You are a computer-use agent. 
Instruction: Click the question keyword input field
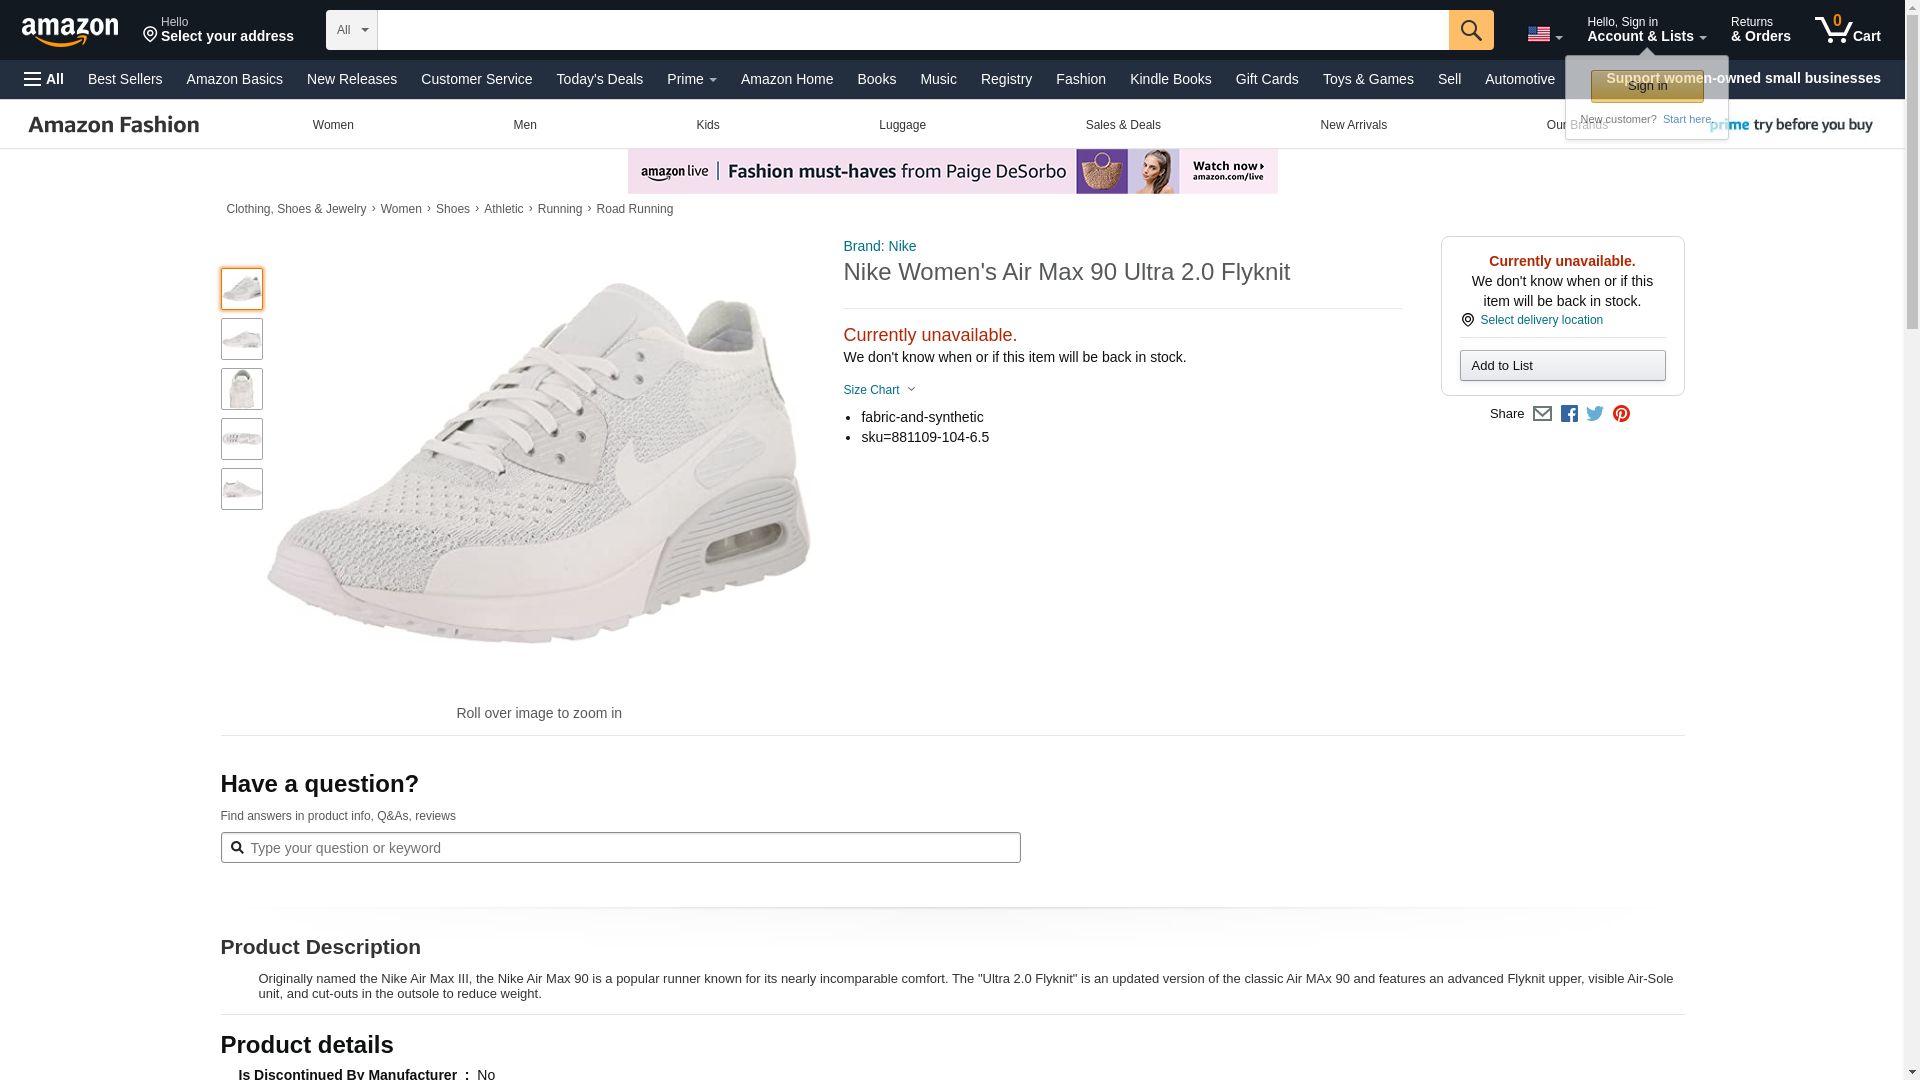coord(630,848)
